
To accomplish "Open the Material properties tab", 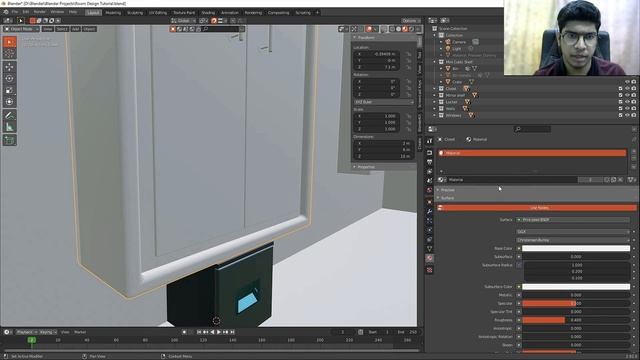I will [429, 258].
